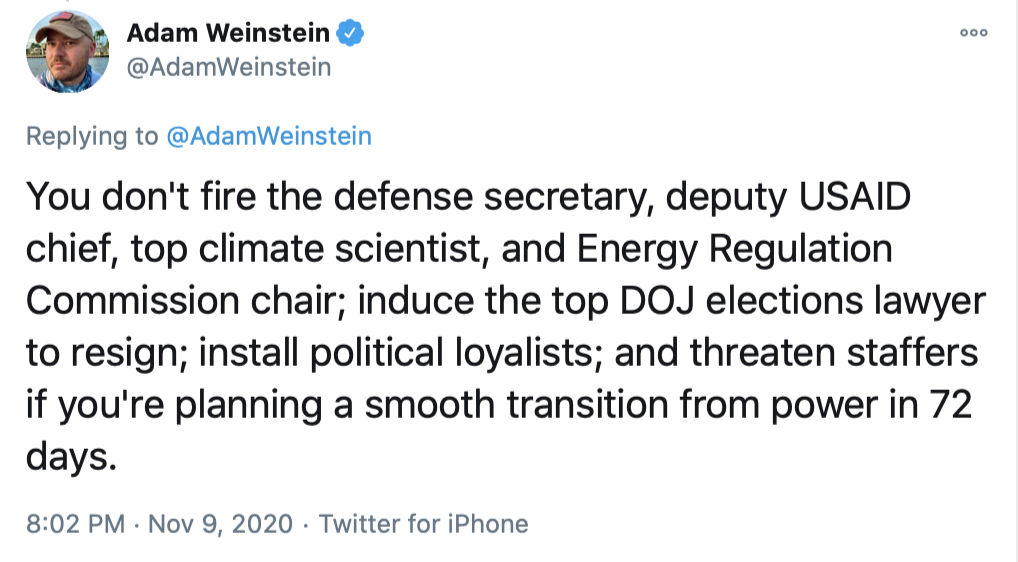Screen dimensions: 1018x562
Task: Click the 8:02 PM timestamp
Action: click(76, 523)
